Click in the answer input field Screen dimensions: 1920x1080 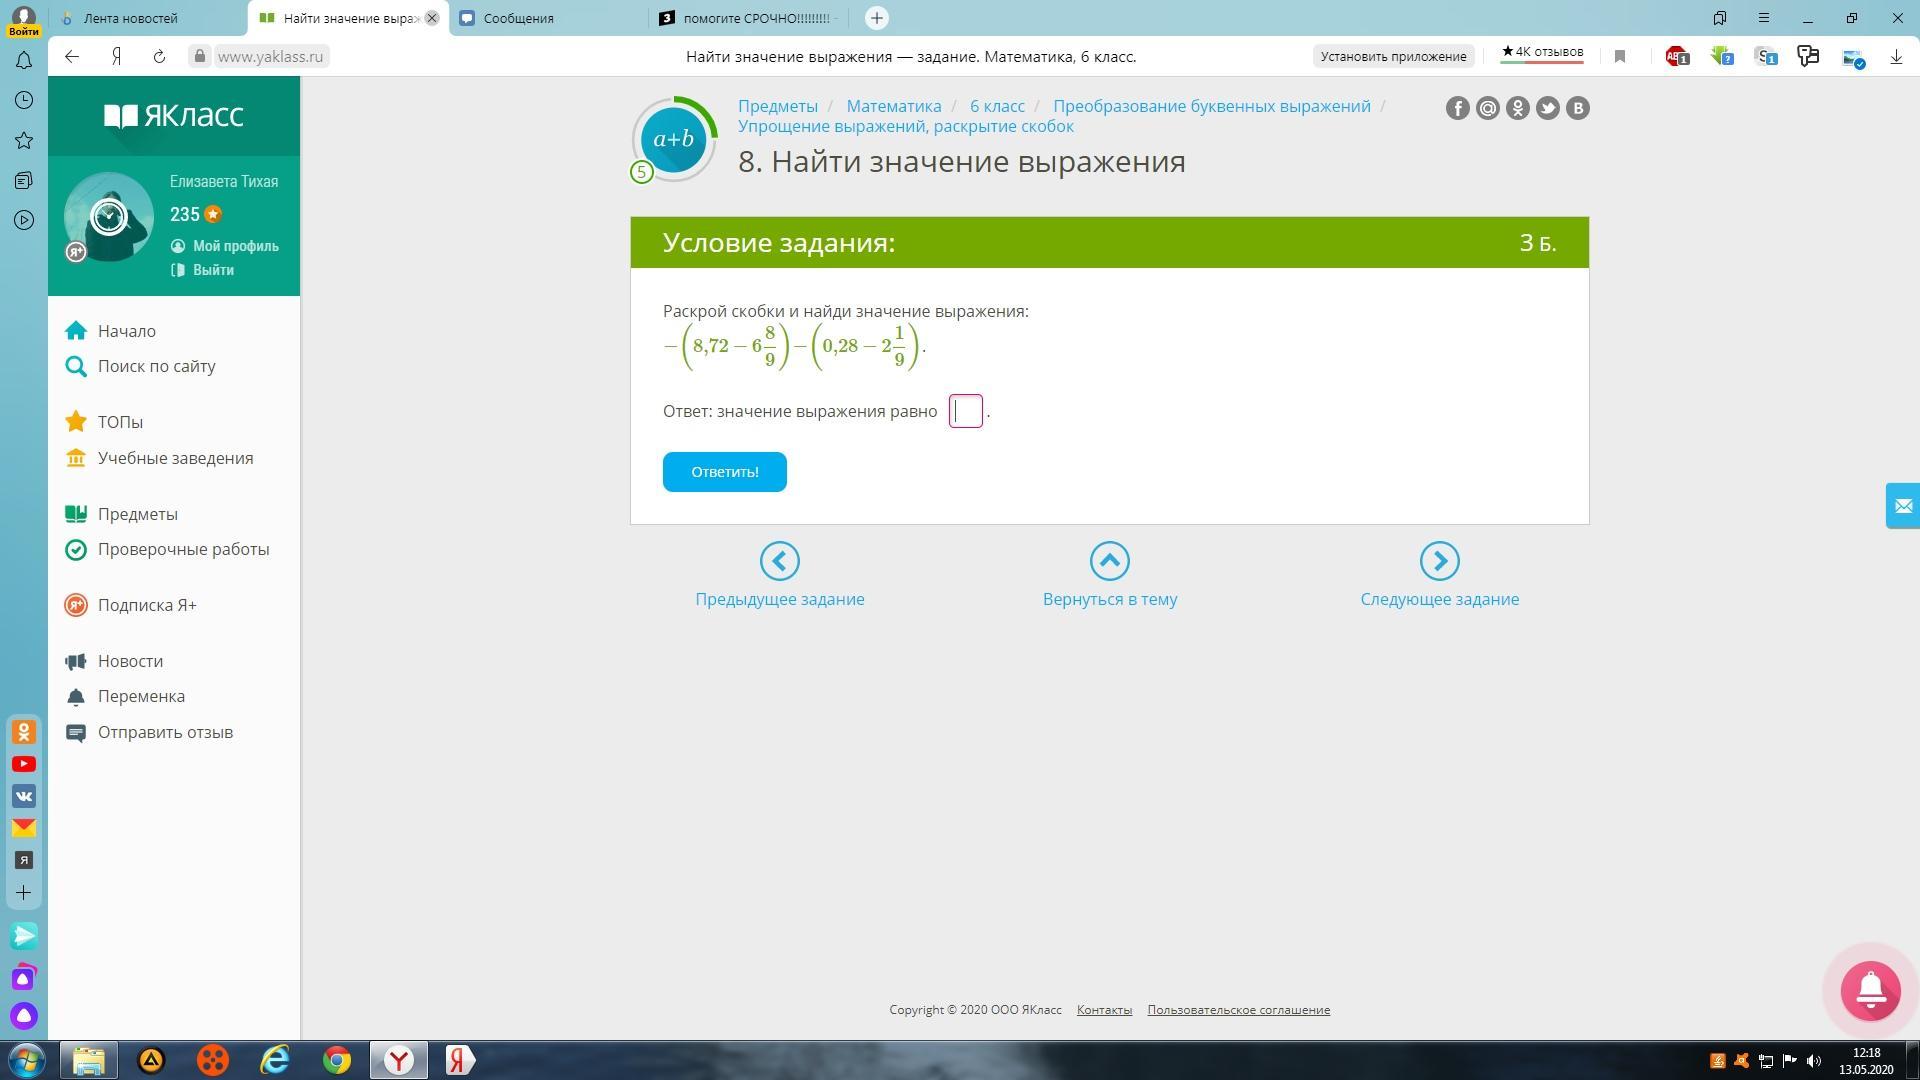click(966, 411)
